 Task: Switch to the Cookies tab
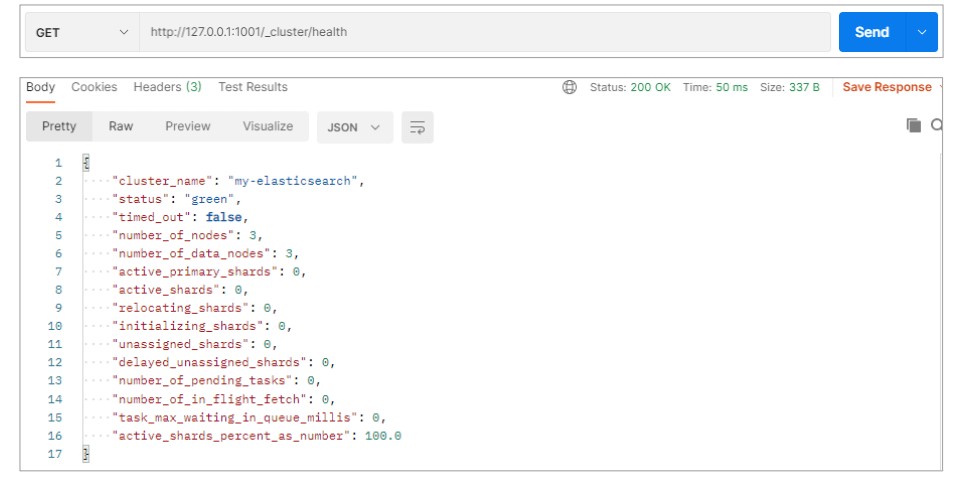(x=94, y=87)
